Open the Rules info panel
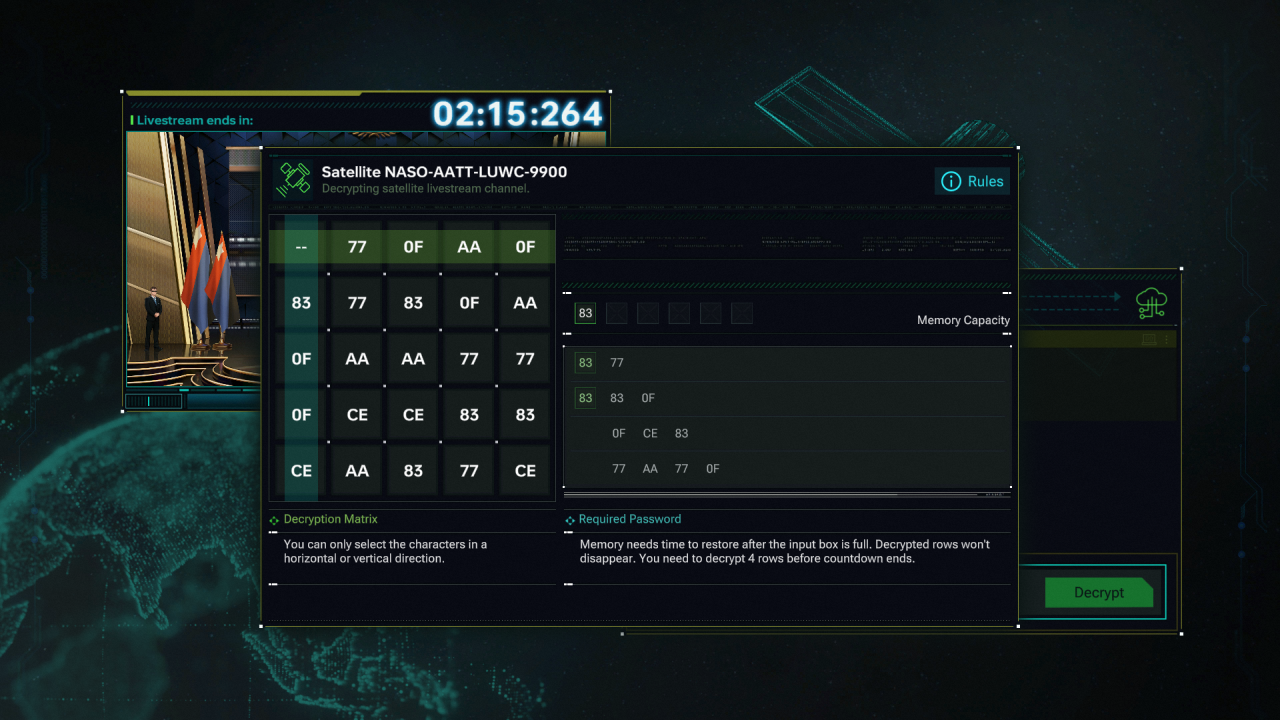1280x720 pixels. click(972, 181)
